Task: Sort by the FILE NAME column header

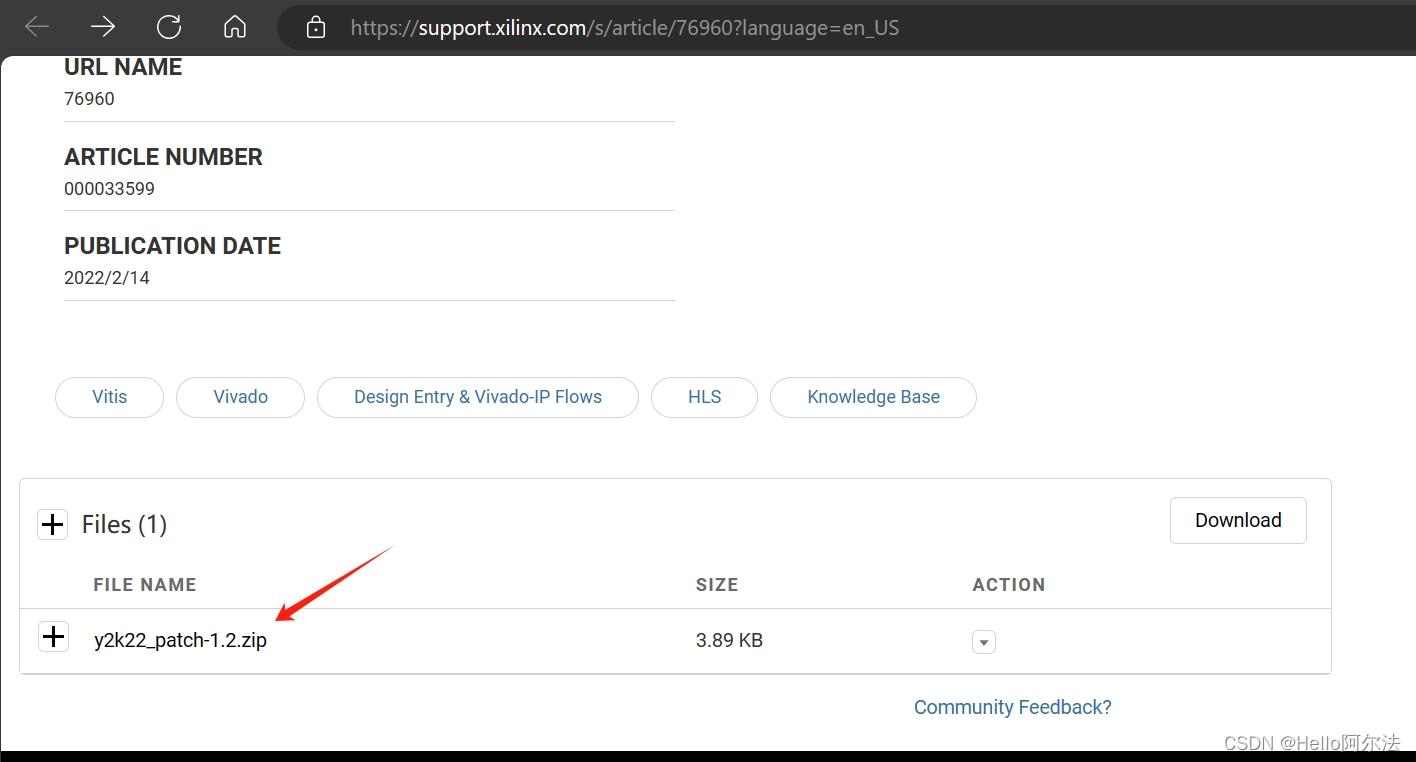Action: (145, 585)
